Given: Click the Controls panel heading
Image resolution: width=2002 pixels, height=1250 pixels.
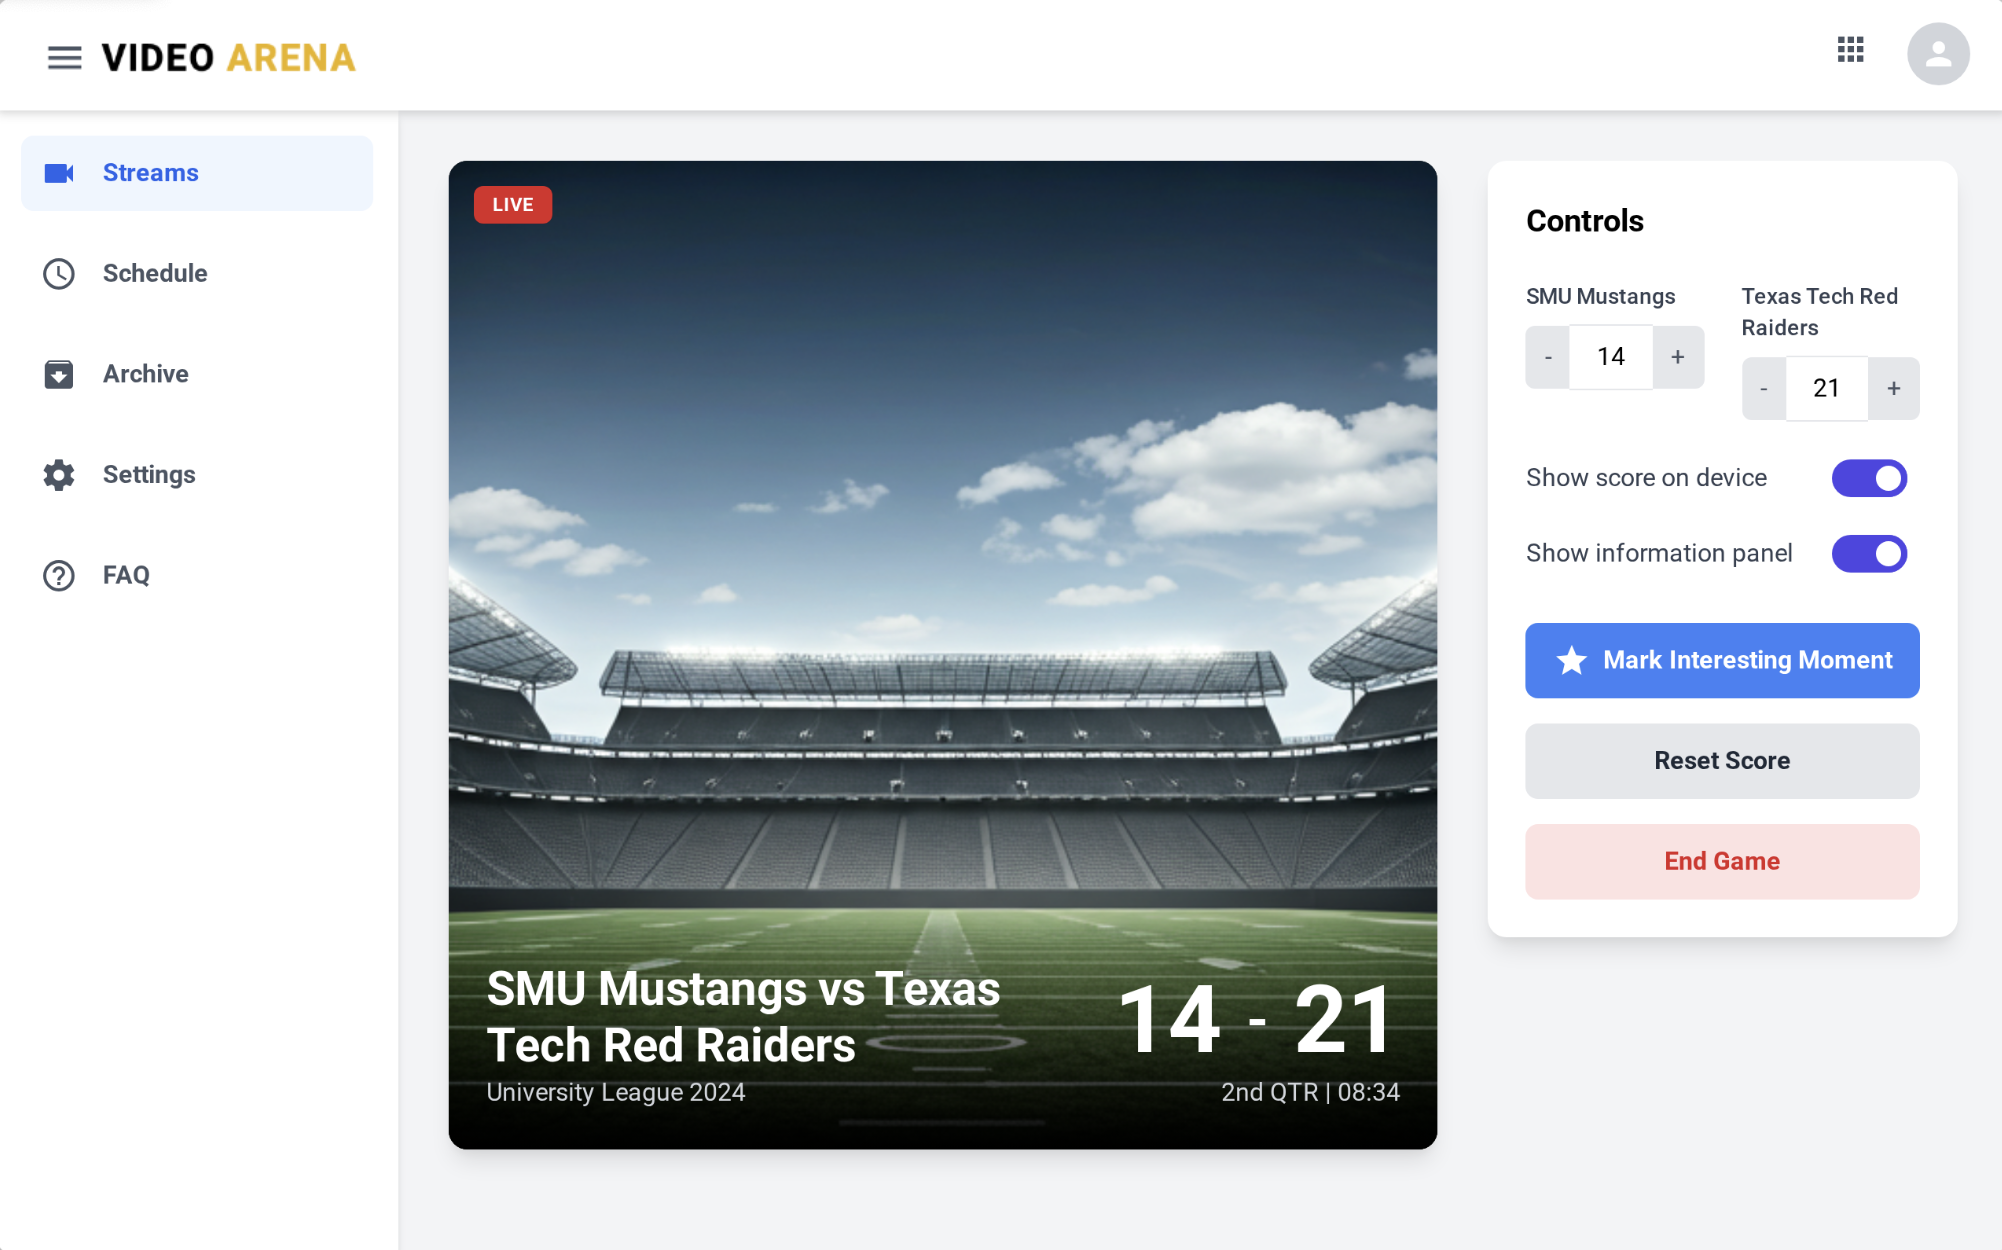Looking at the screenshot, I should tap(1585, 221).
